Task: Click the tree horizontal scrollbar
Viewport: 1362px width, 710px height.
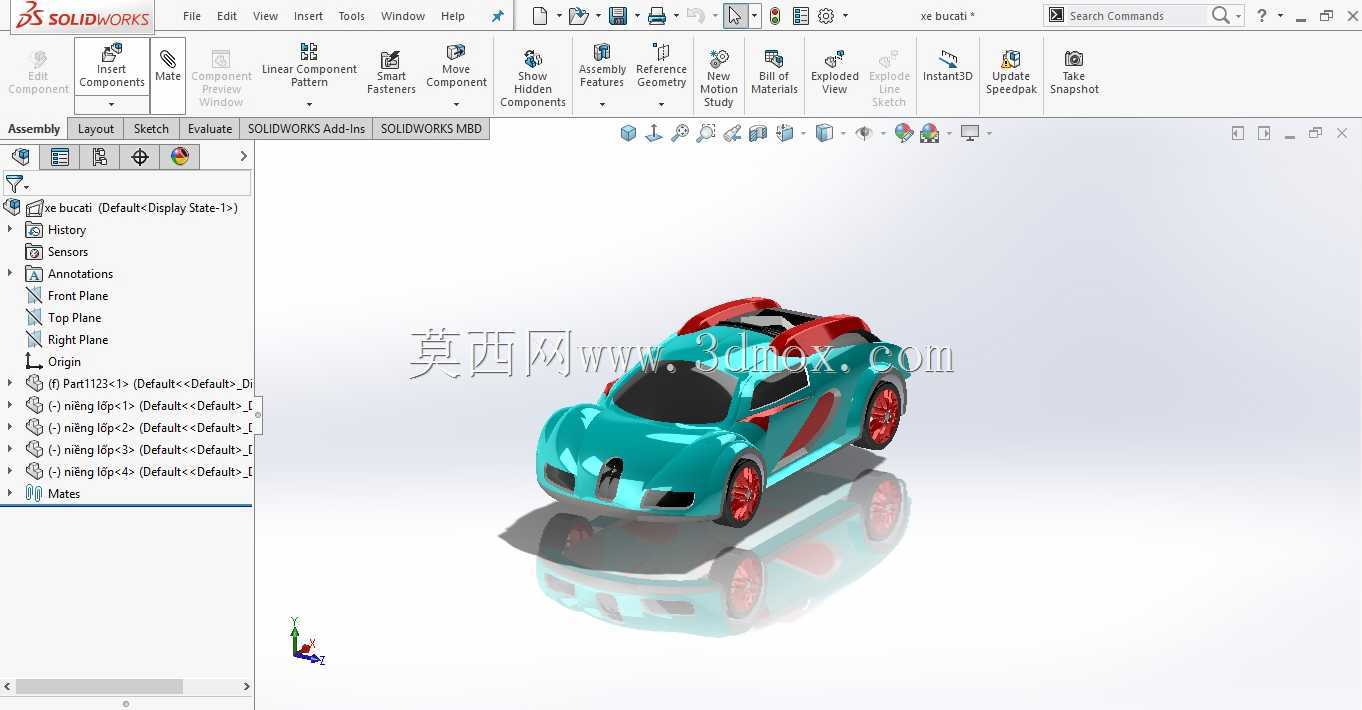Action: click(x=99, y=687)
